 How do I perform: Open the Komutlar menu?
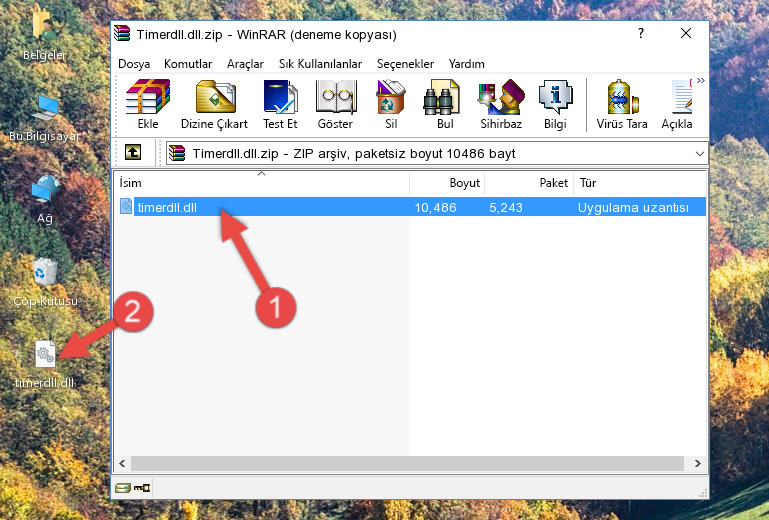[188, 64]
